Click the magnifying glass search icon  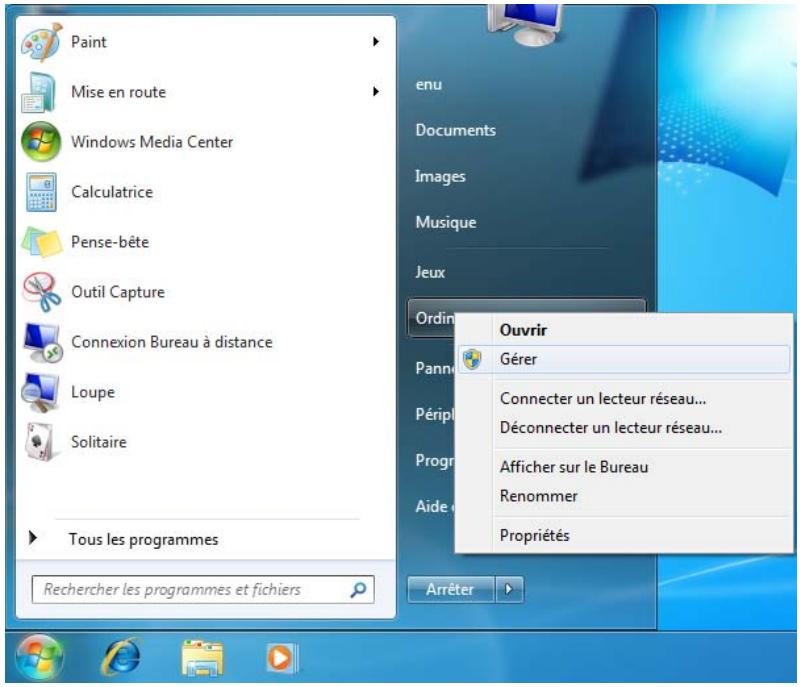[358, 590]
